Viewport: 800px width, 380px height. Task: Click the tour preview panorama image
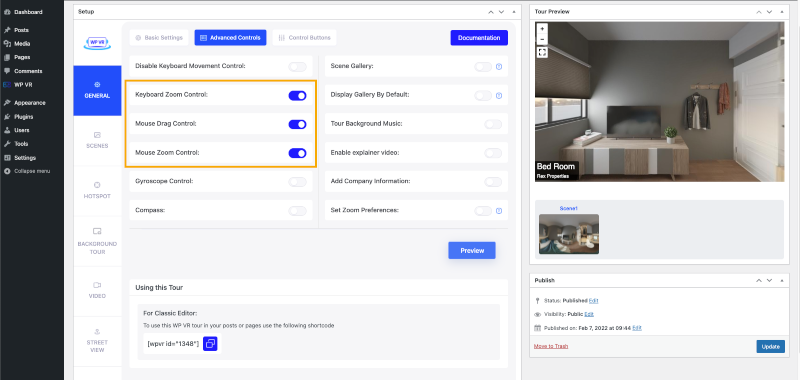point(659,102)
